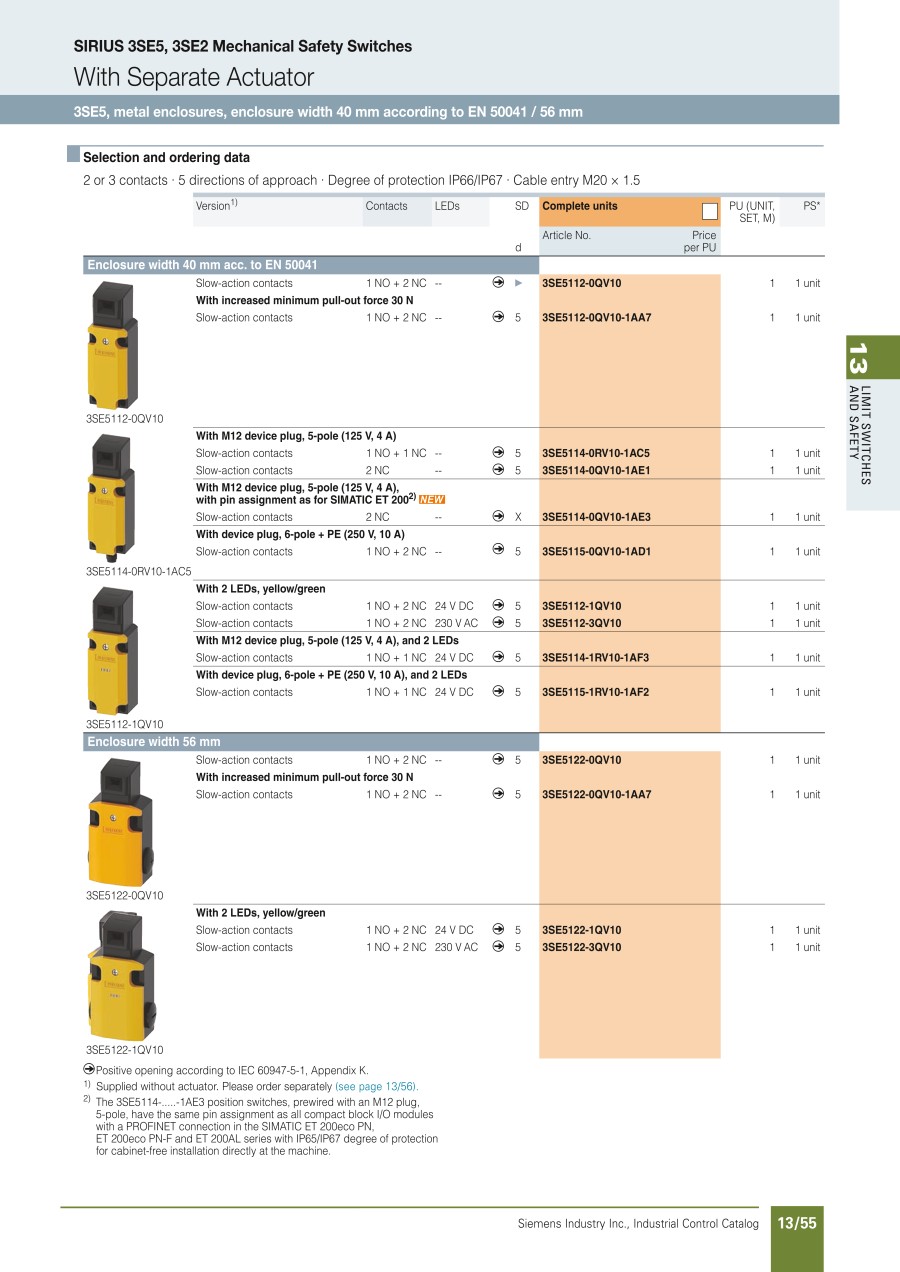900x1272 pixels.
Task: Tick the Complete units checkbox
Action: 710,211
